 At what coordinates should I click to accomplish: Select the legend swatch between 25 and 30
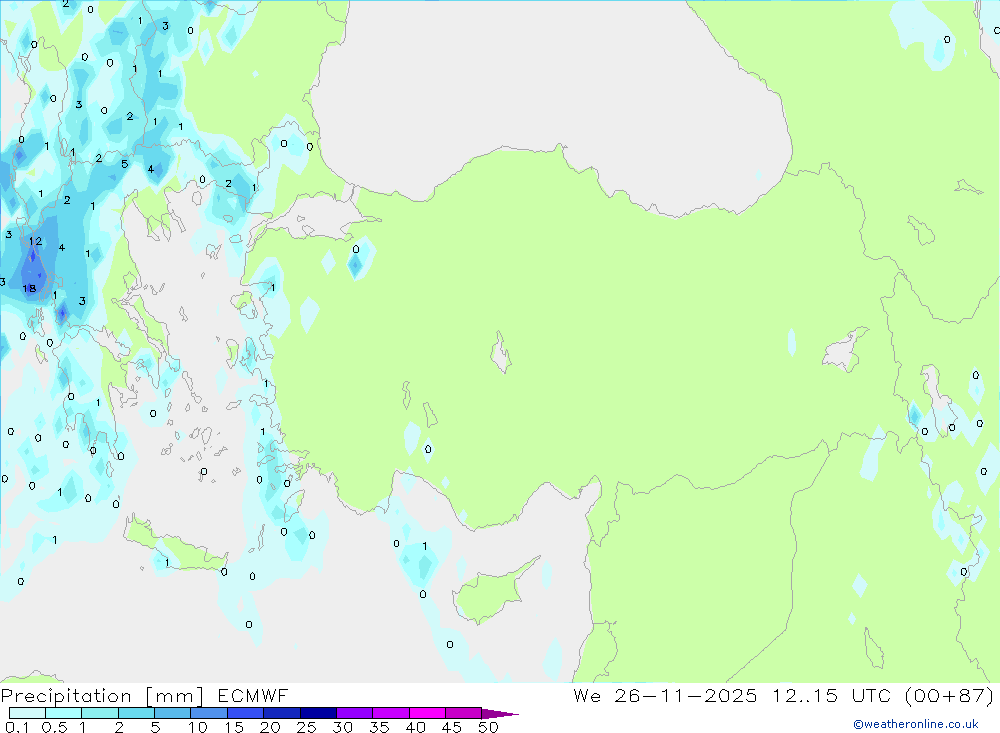318,713
